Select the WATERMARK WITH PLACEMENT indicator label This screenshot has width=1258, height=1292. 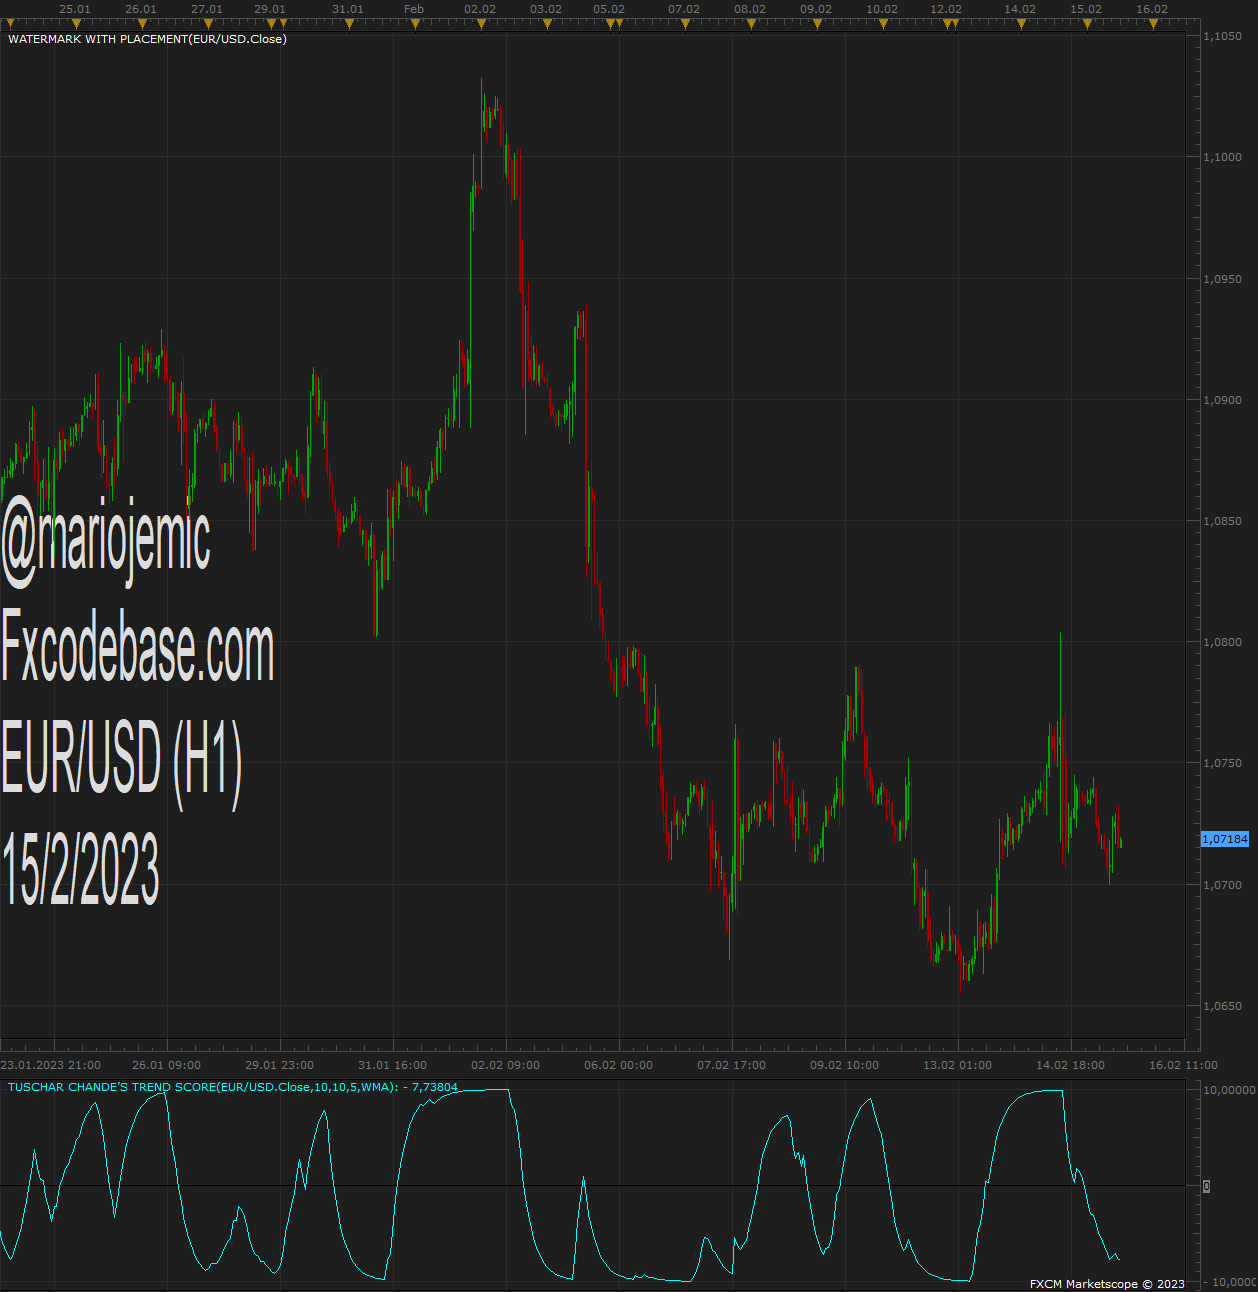point(147,39)
